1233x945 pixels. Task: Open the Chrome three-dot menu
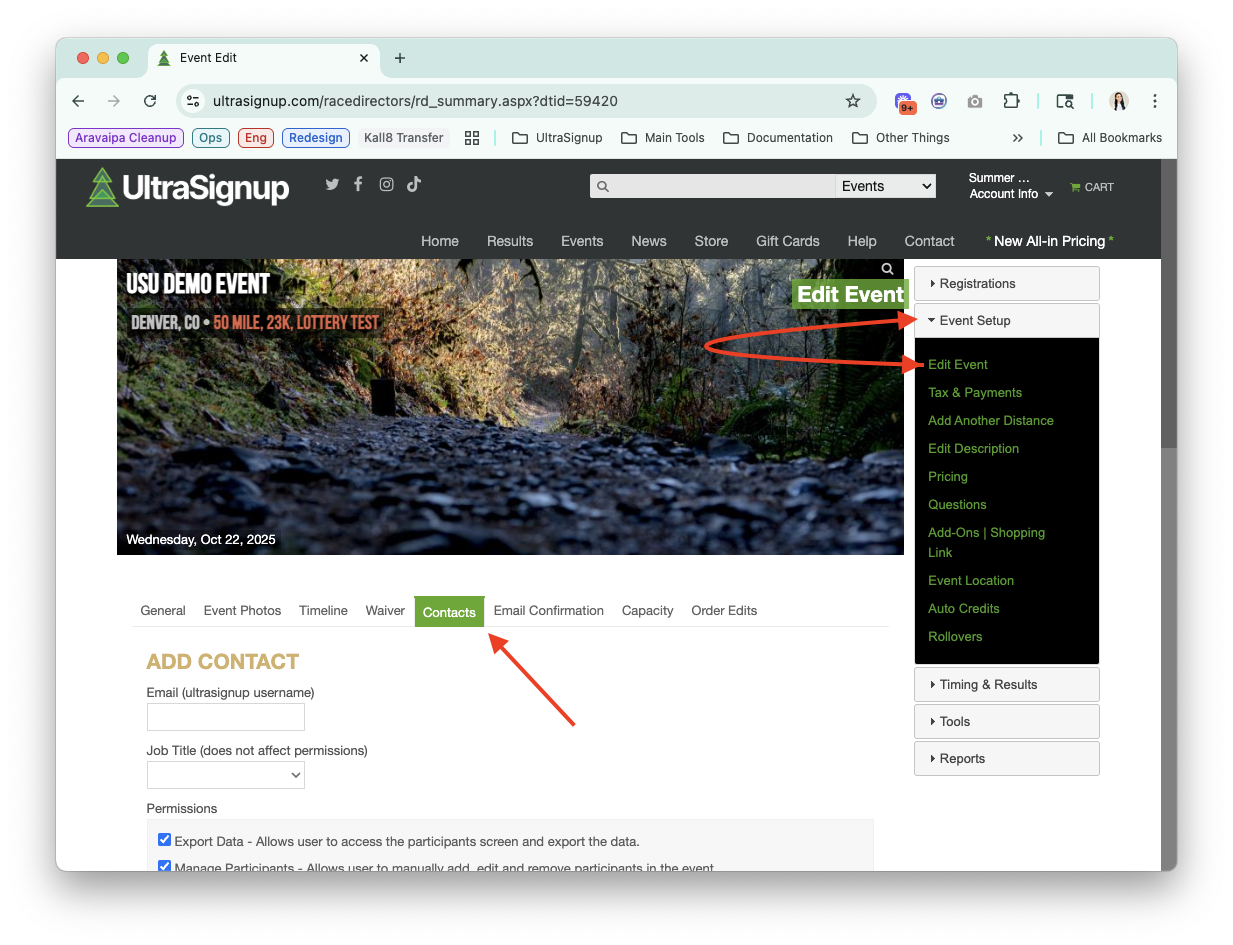click(1155, 101)
